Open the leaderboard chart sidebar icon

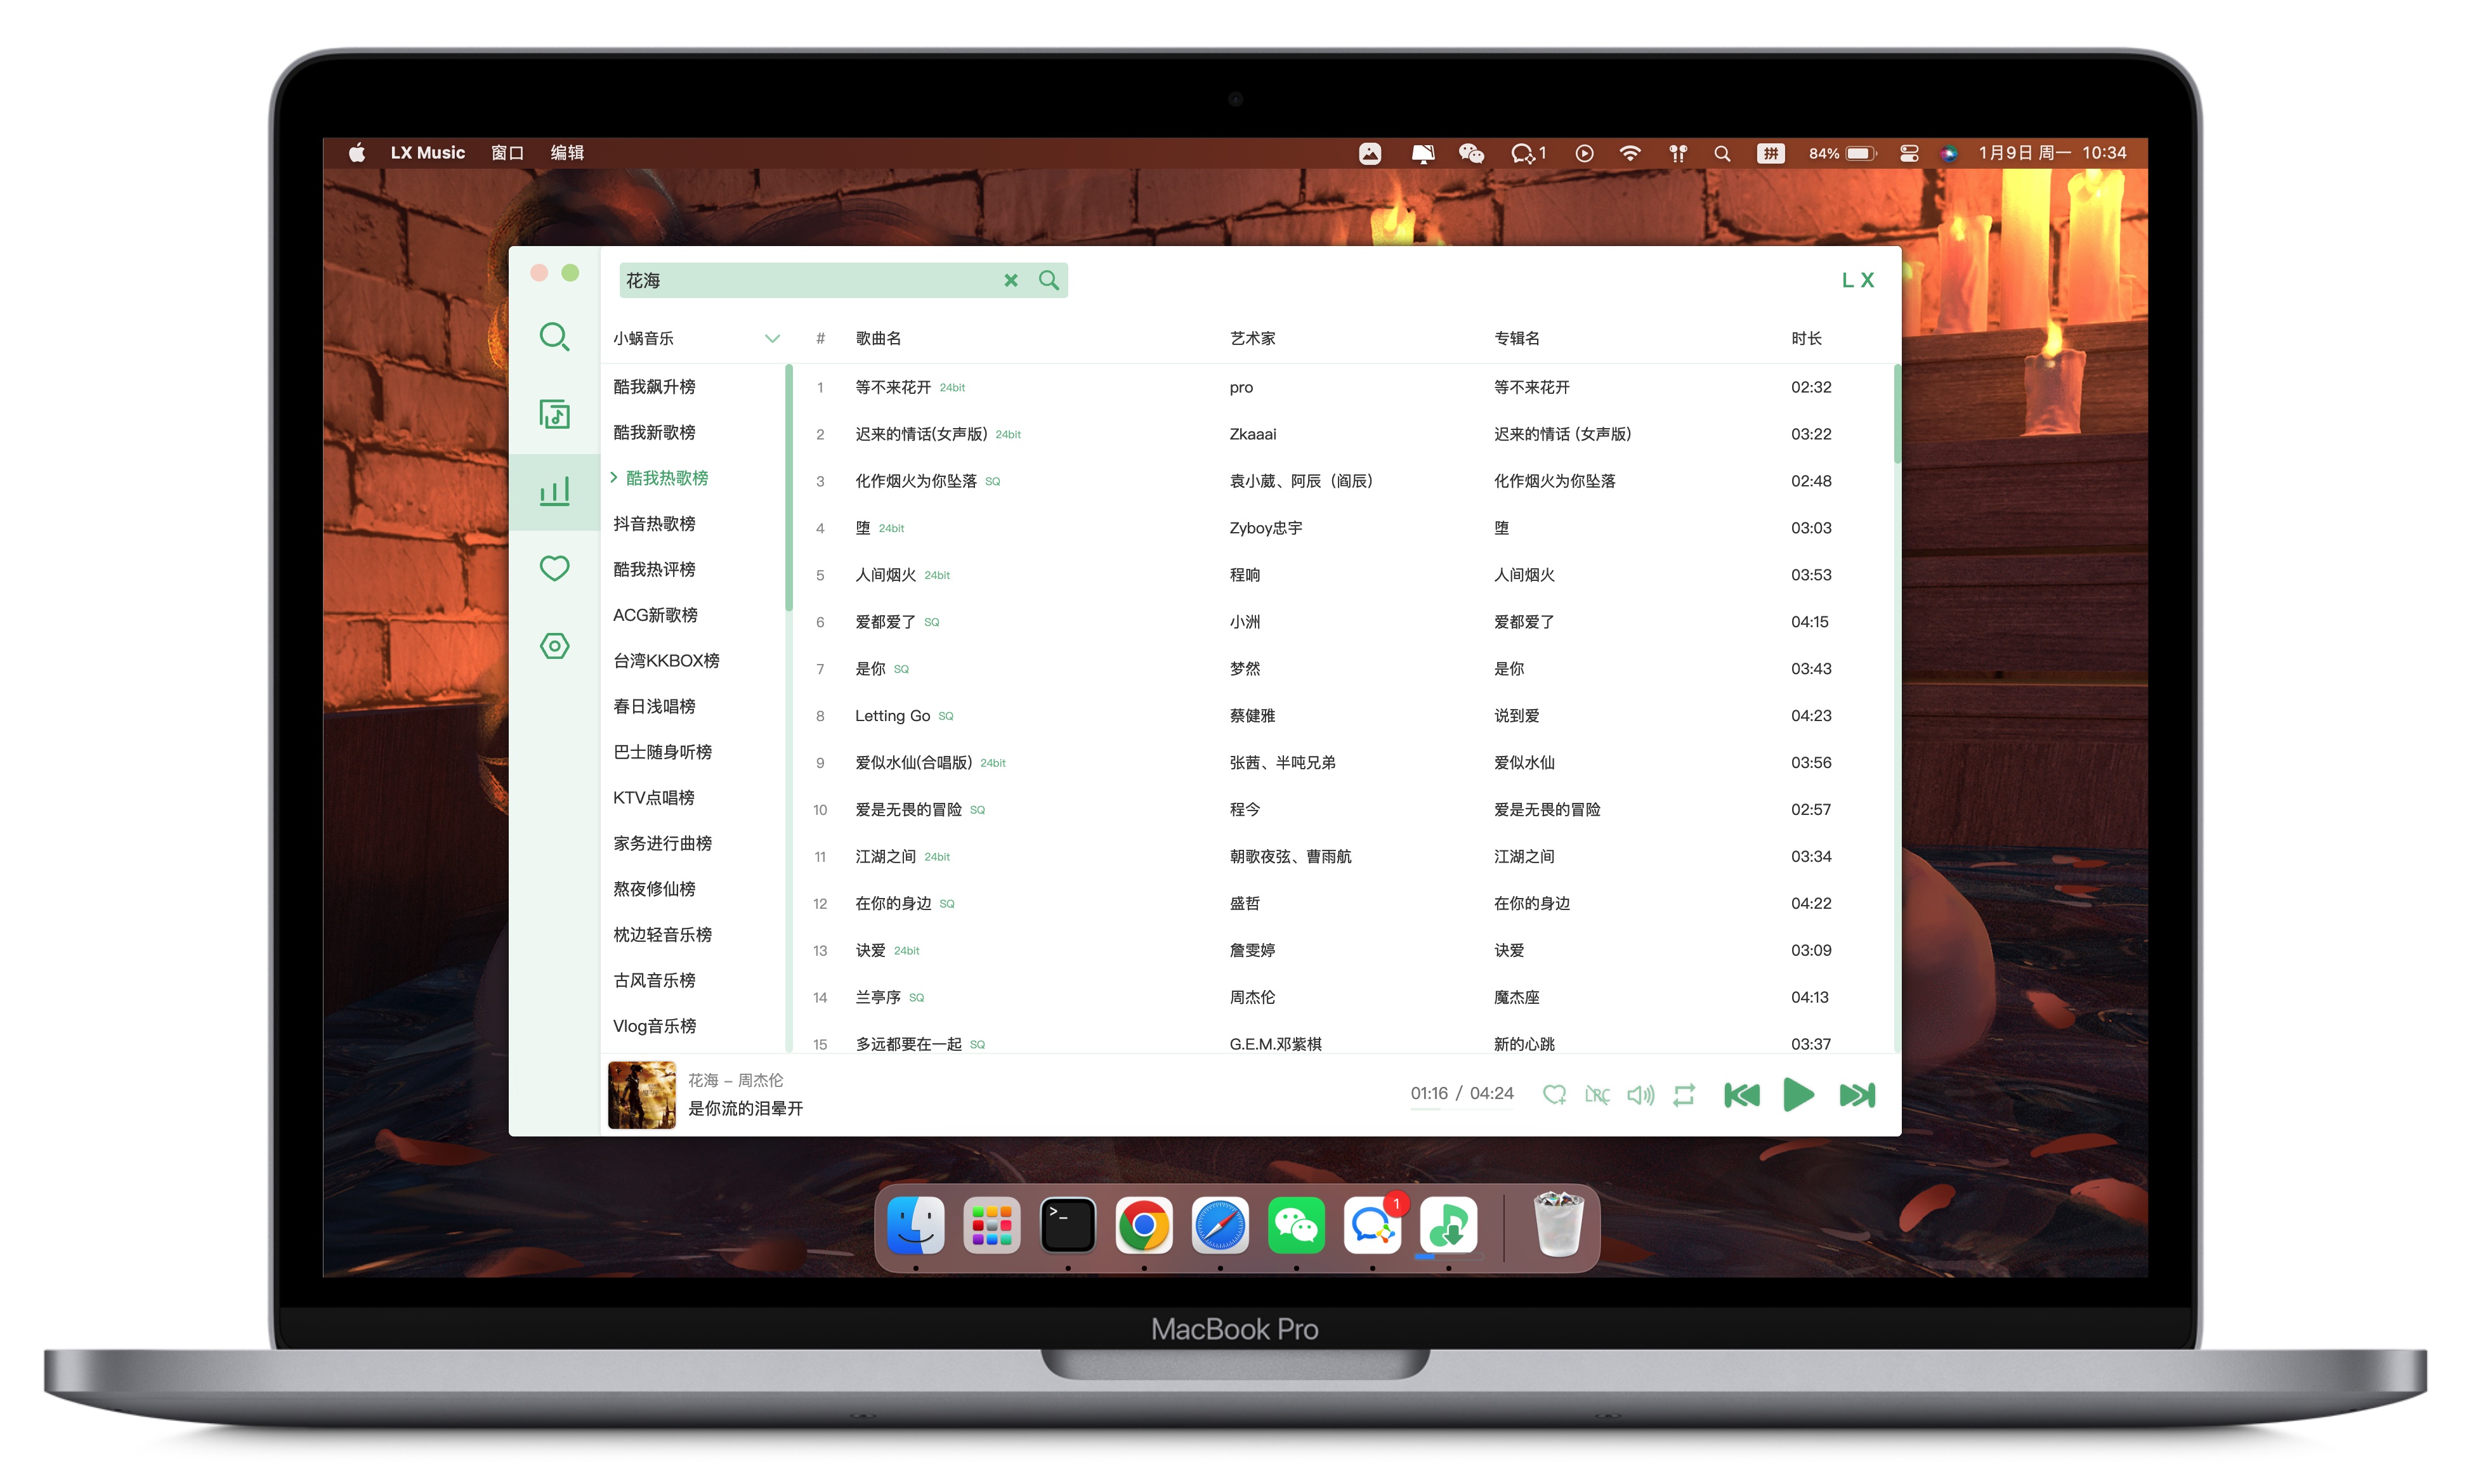(x=554, y=491)
